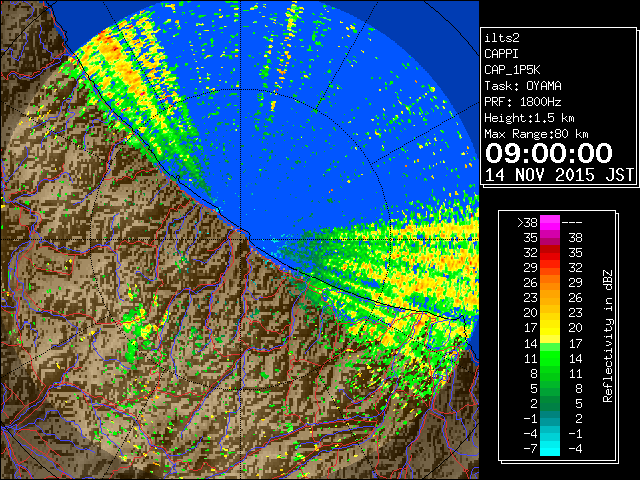Click the 'ilts2' label in the info box

tap(502, 38)
